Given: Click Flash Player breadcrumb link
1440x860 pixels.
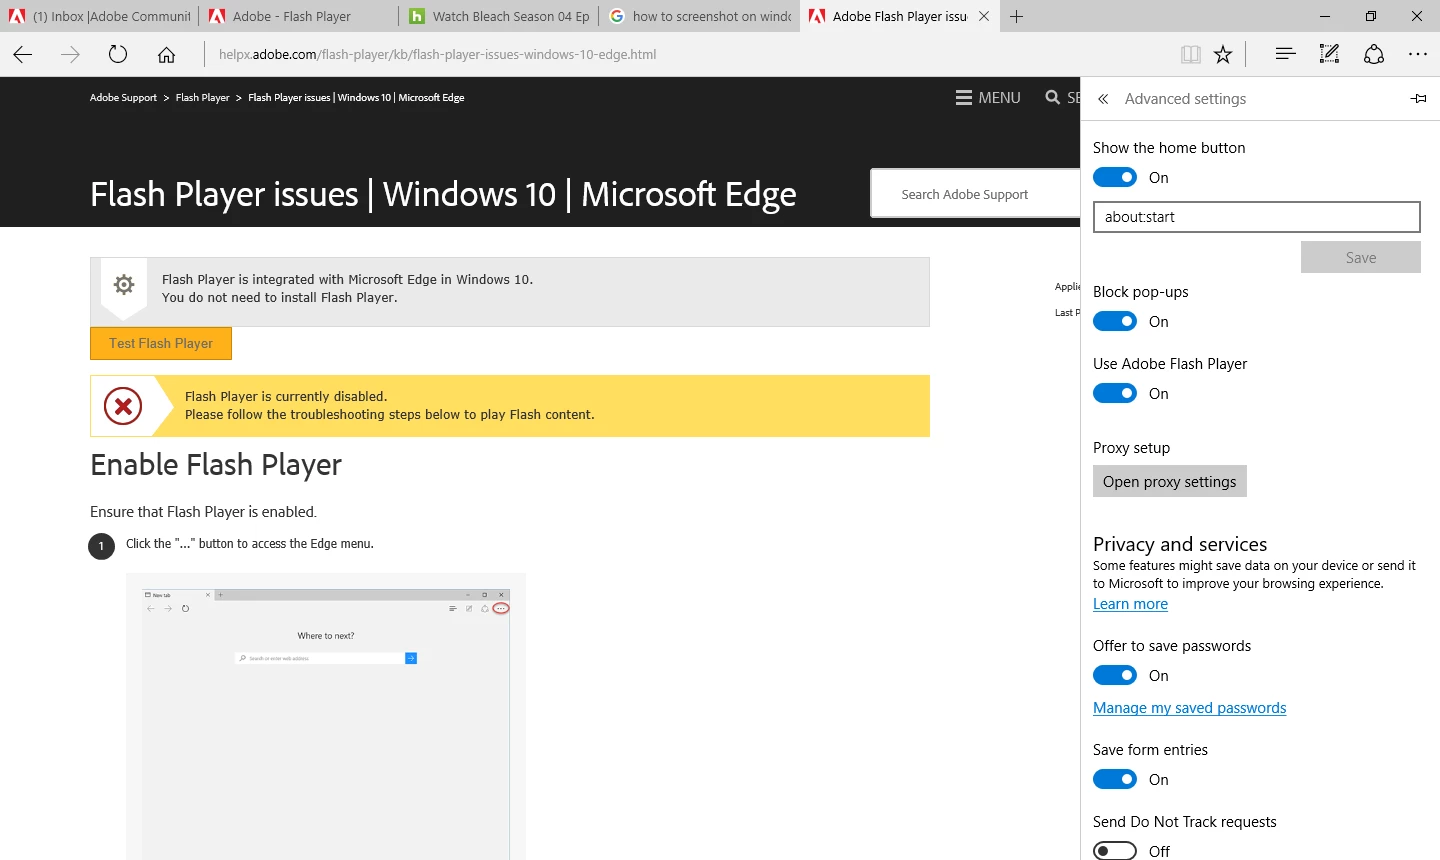Looking at the screenshot, I should [x=202, y=98].
